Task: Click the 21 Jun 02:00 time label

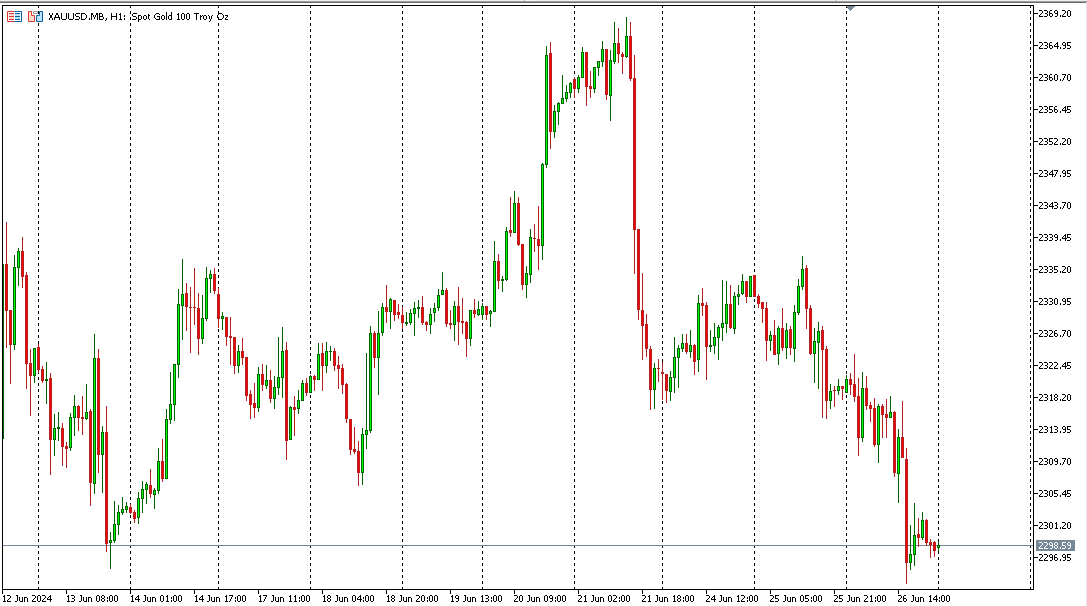Action: tap(604, 598)
